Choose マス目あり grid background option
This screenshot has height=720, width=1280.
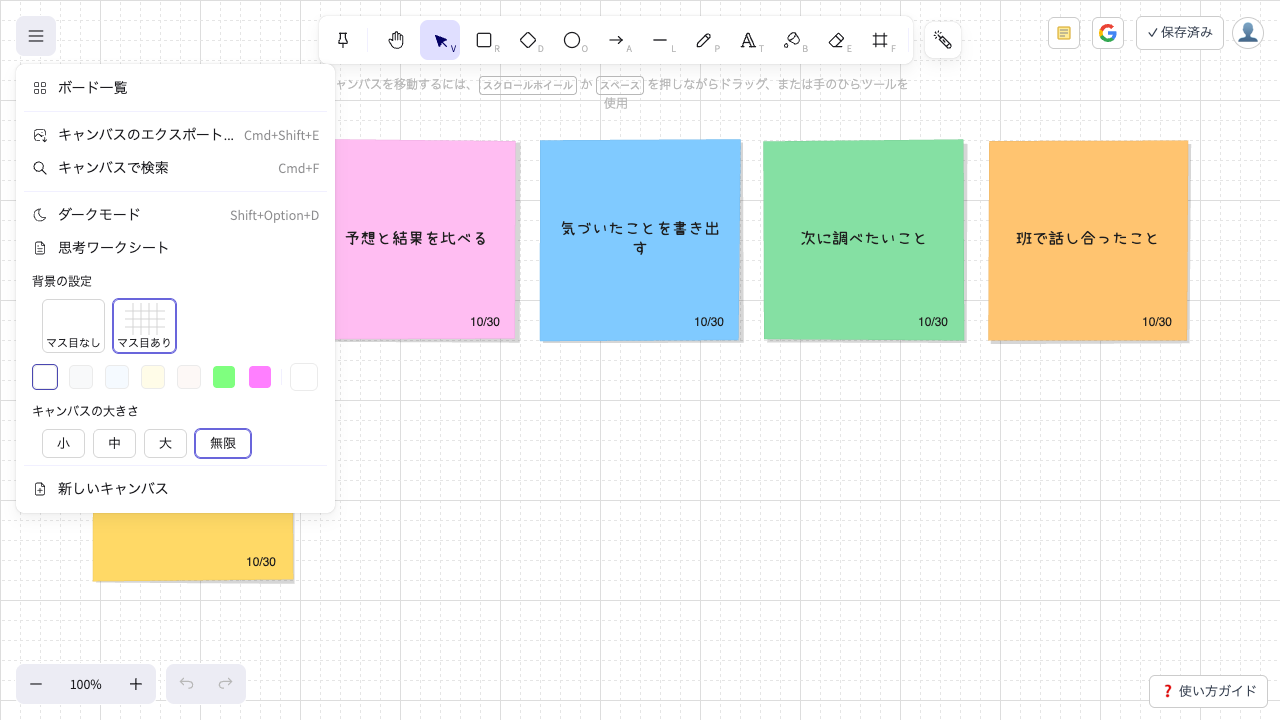click(x=145, y=326)
